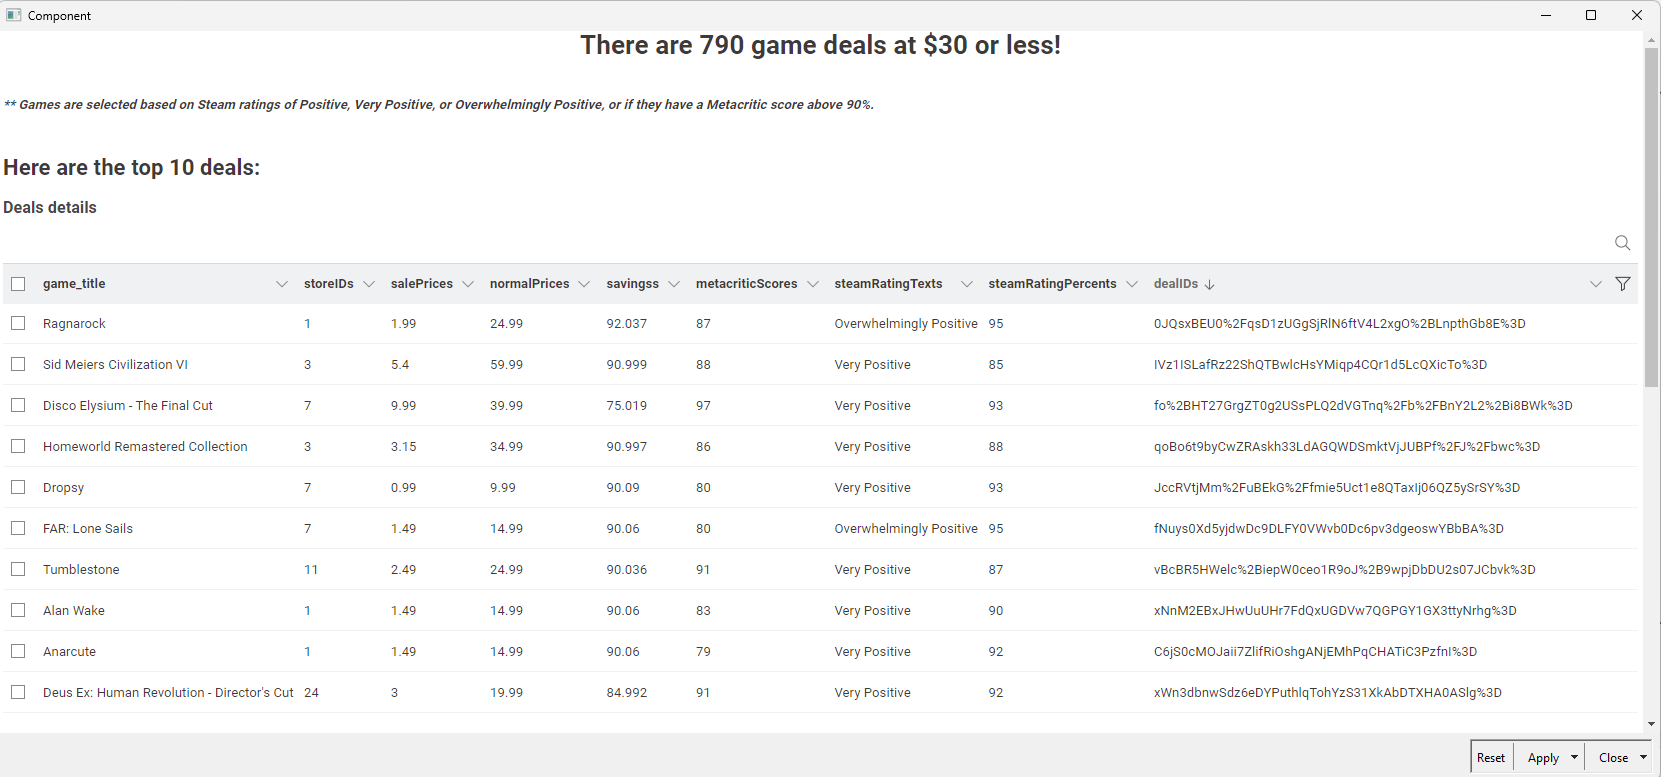Select the Tumblestone row checkbox

coord(18,569)
